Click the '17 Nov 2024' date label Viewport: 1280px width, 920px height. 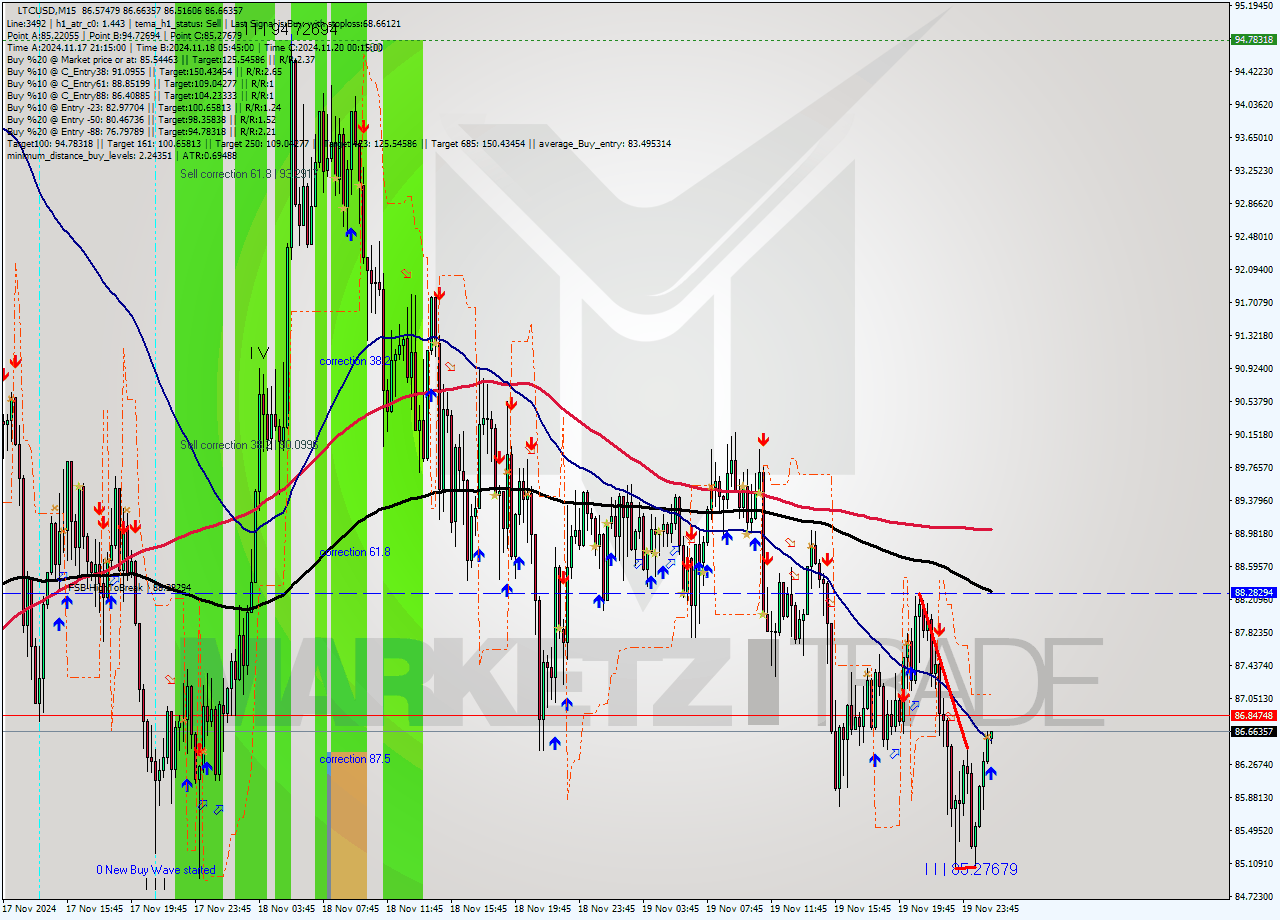[x=30, y=909]
